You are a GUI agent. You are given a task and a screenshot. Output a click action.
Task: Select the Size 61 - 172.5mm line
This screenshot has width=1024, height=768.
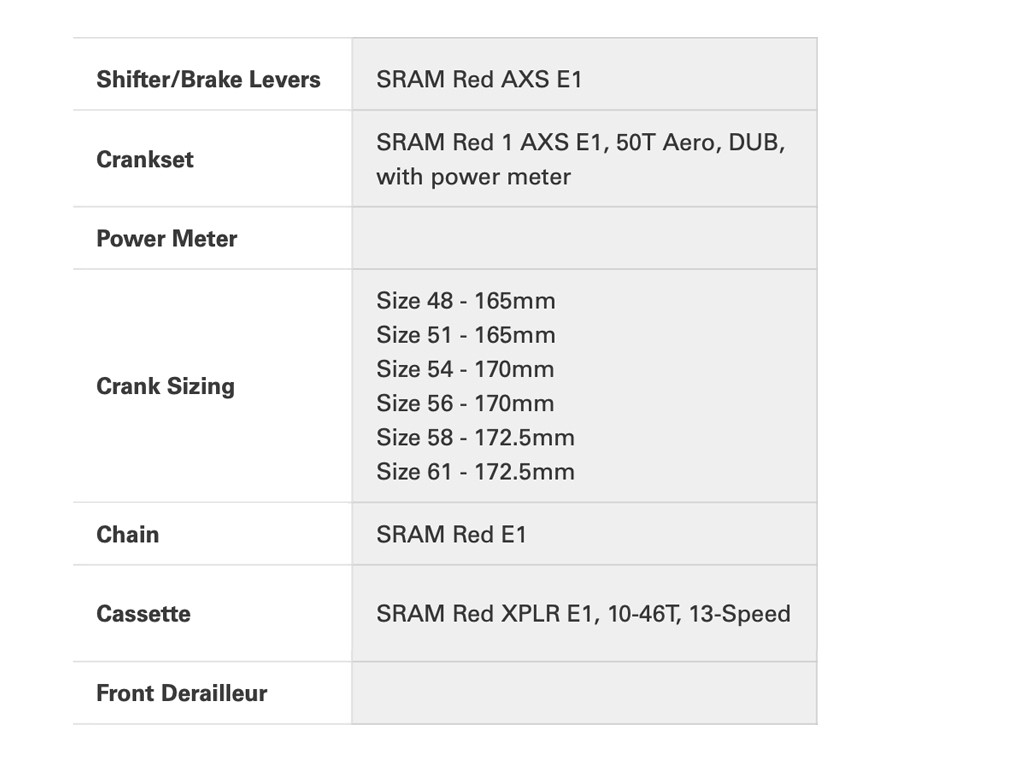[x=475, y=471]
